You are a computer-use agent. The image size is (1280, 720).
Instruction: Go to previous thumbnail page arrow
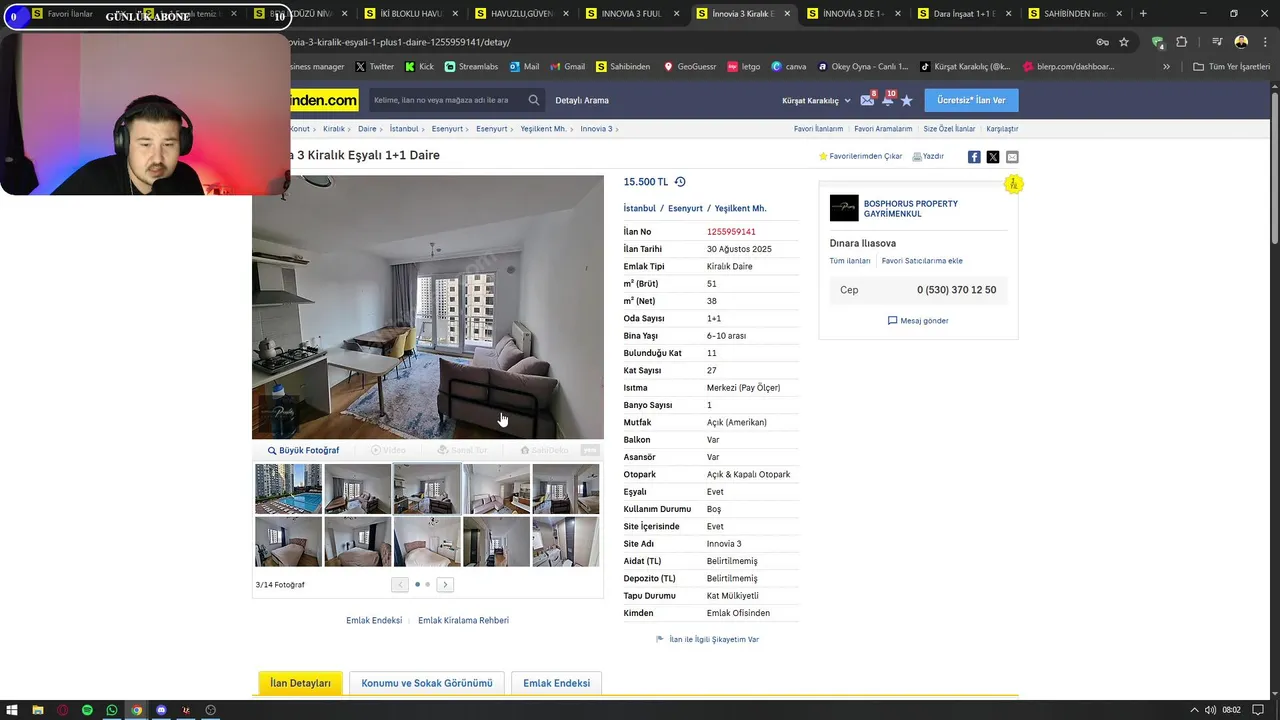[x=400, y=585]
